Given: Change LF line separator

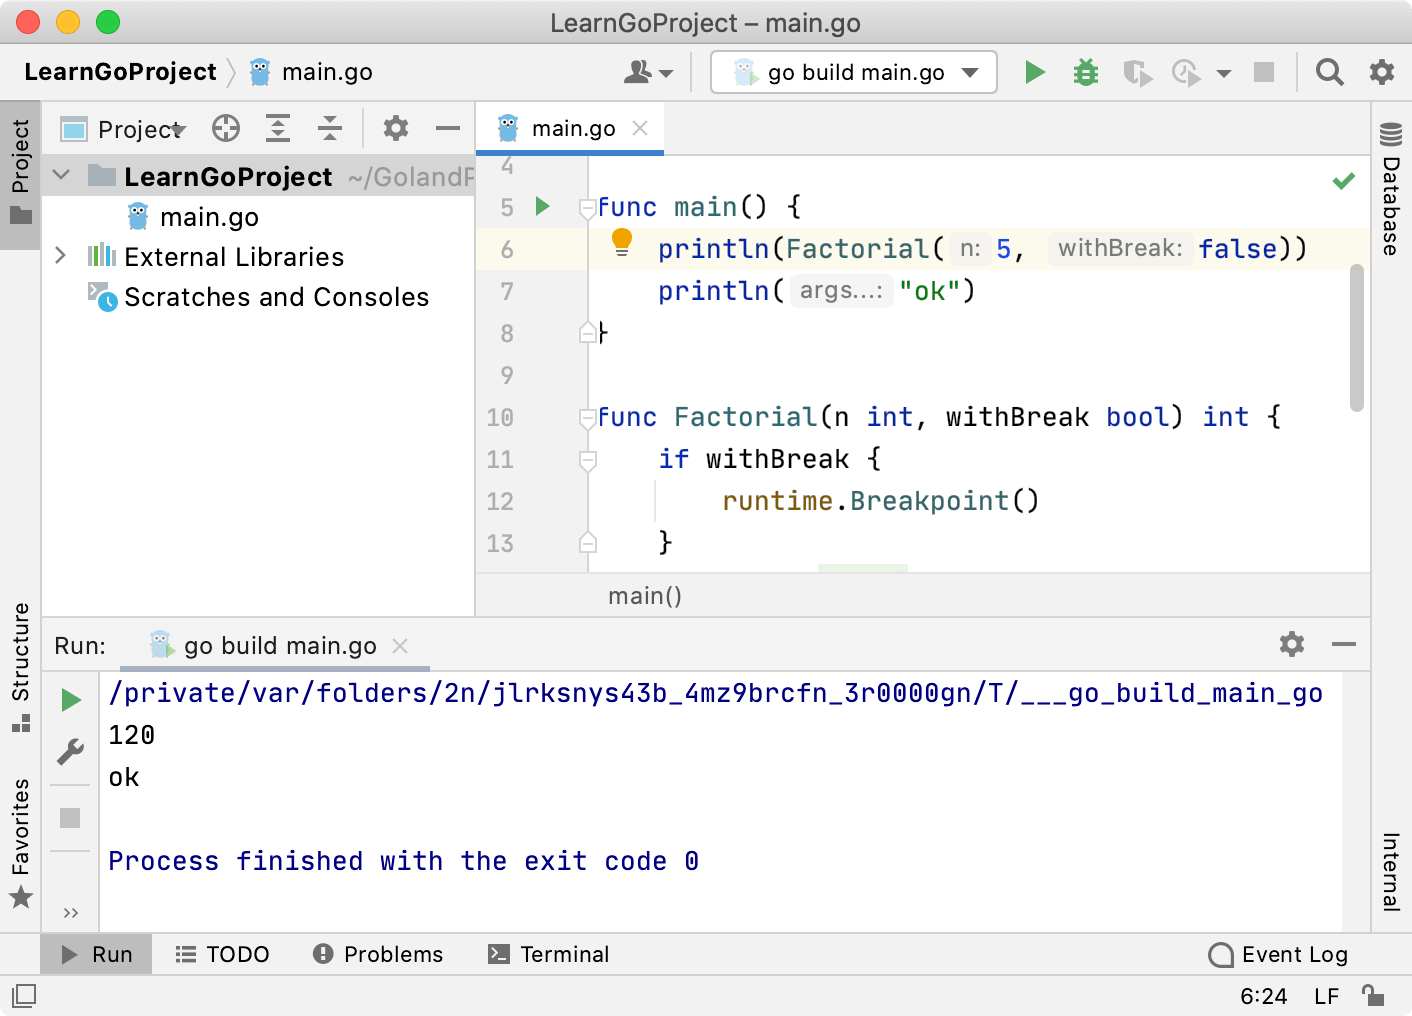Looking at the screenshot, I should tap(1326, 996).
